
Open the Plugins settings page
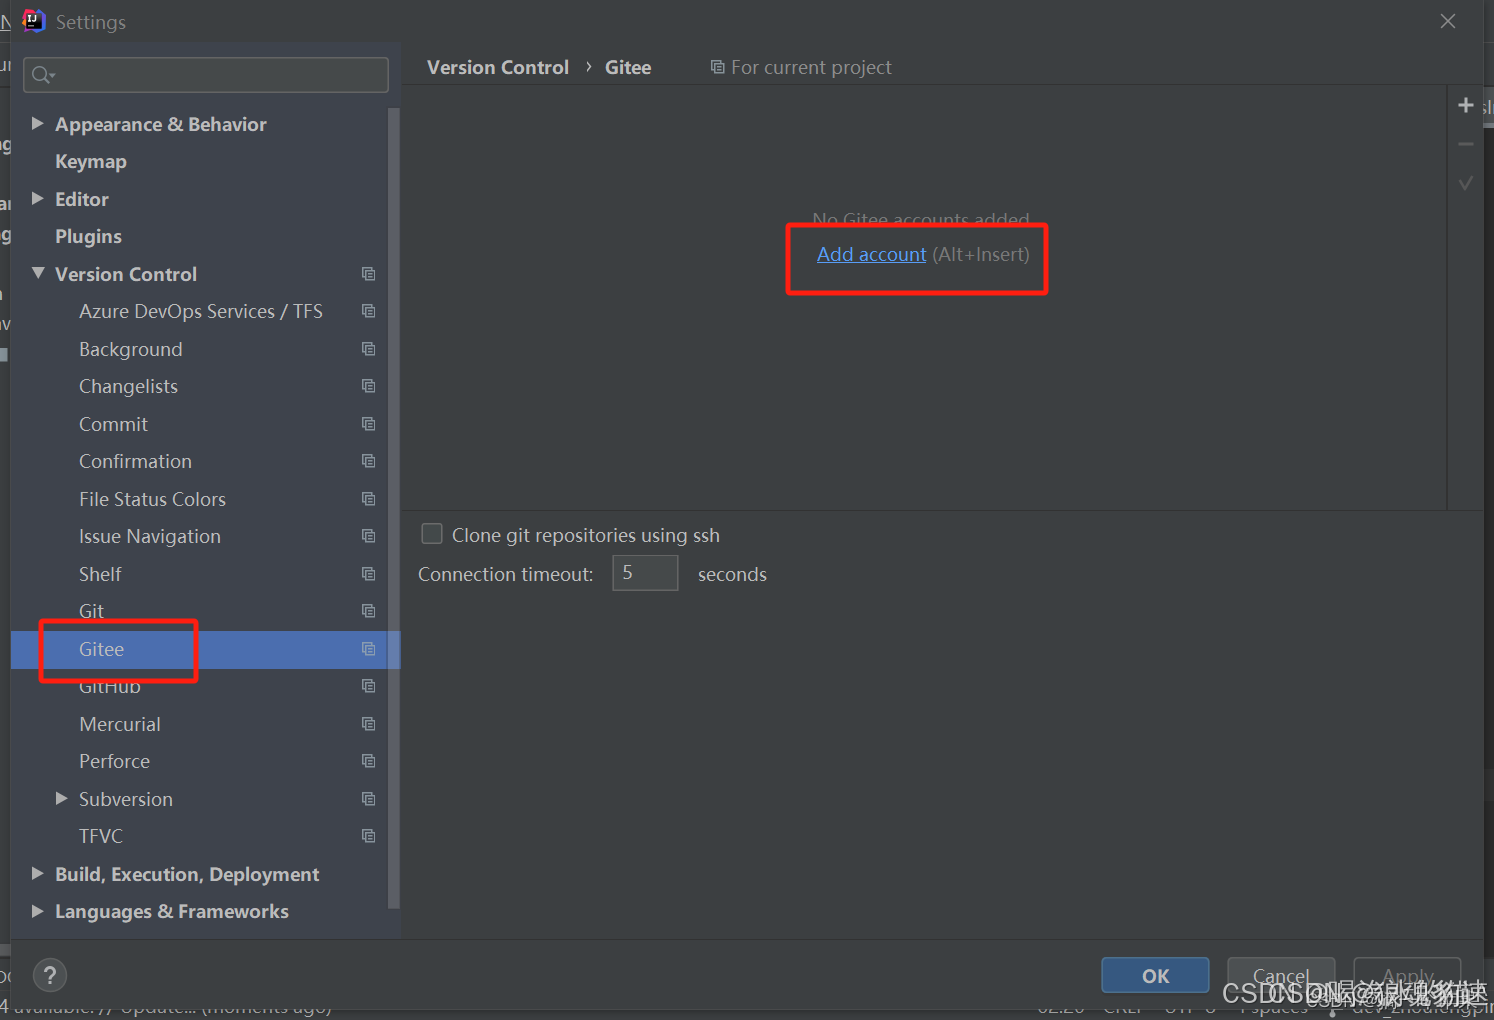pos(88,237)
